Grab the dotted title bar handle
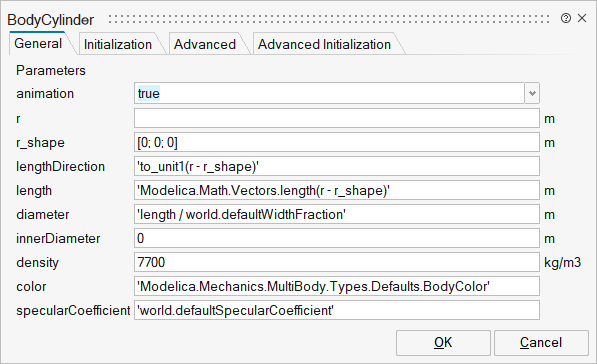597x364 pixels. pos(329,19)
